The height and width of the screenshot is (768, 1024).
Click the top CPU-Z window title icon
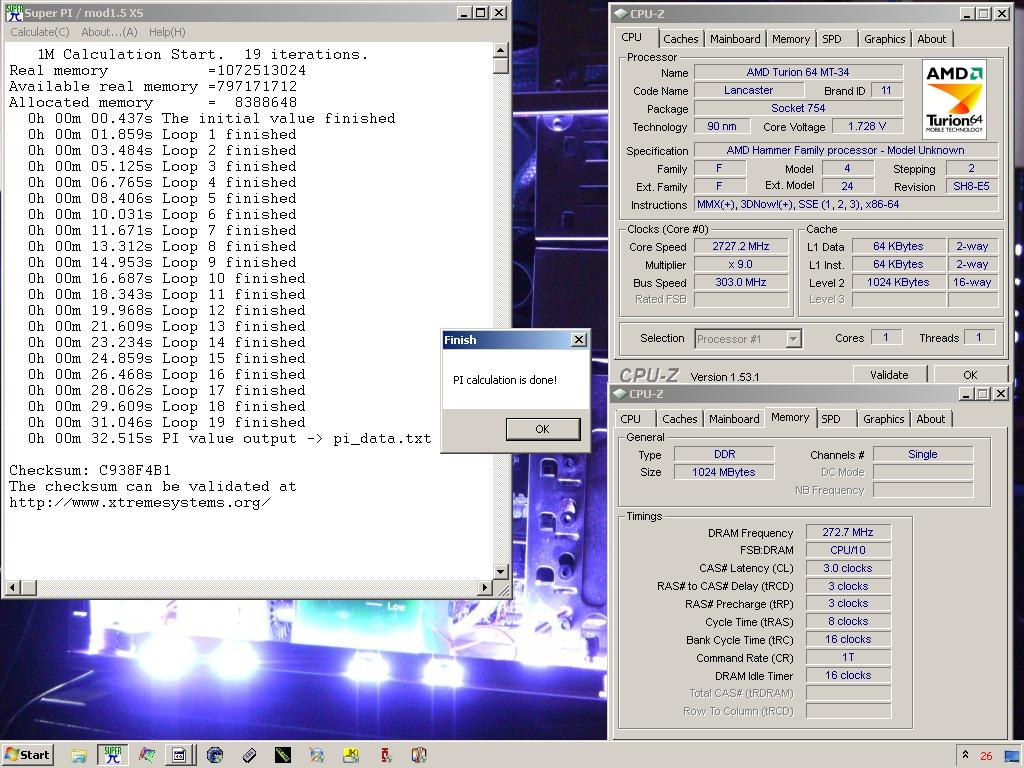620,14
